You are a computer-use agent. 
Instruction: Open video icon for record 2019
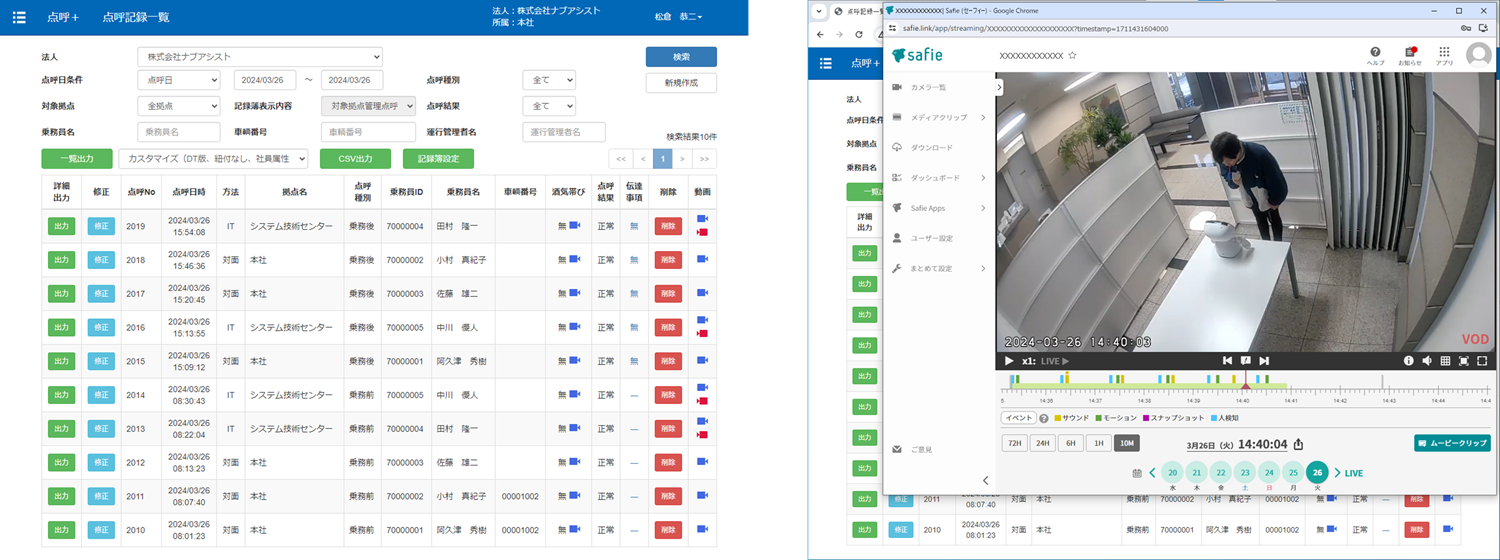pyautogui.click(x=702, y=218)
